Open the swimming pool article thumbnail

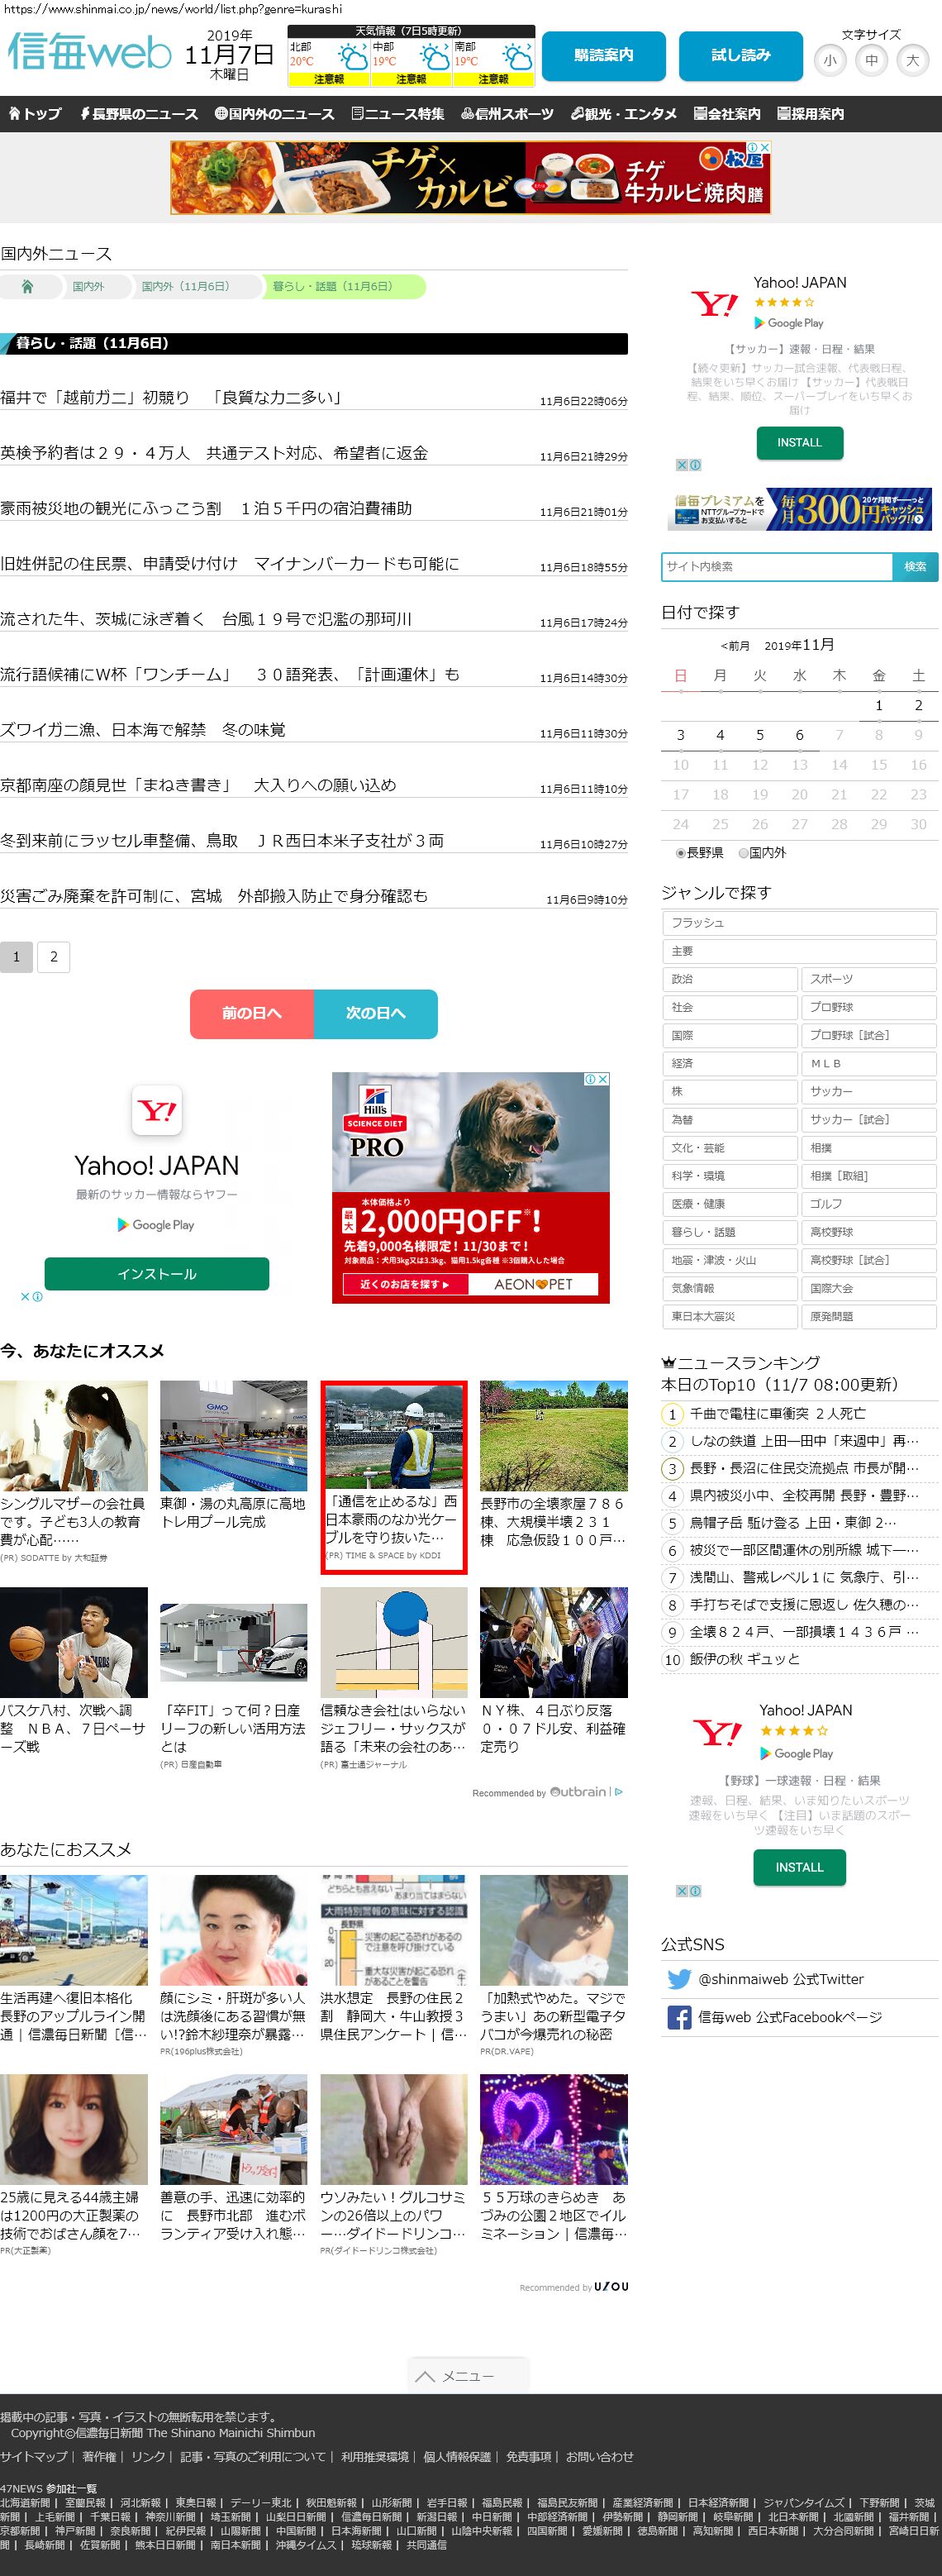(234, 1435)
